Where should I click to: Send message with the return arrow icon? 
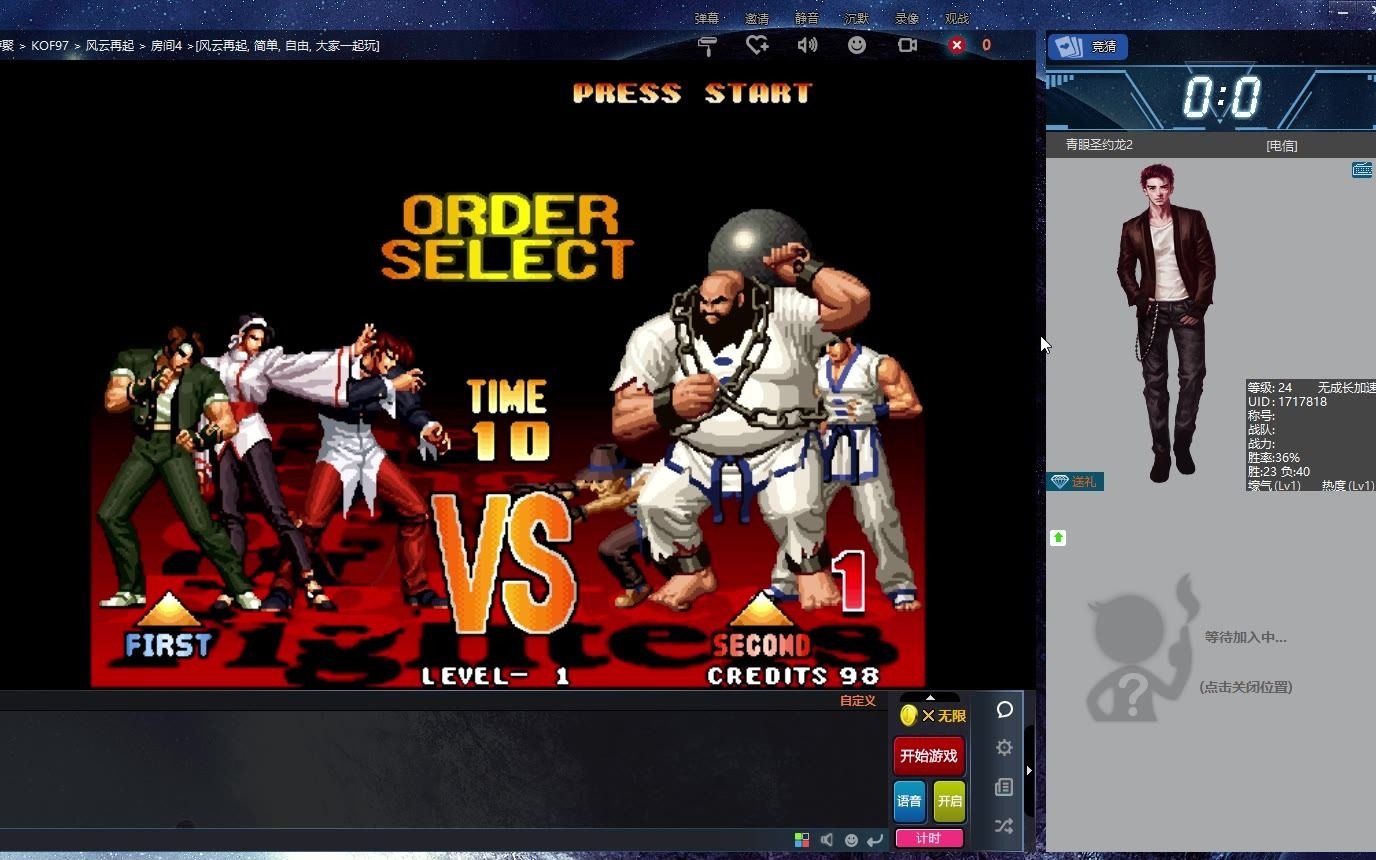pos(875,840)
